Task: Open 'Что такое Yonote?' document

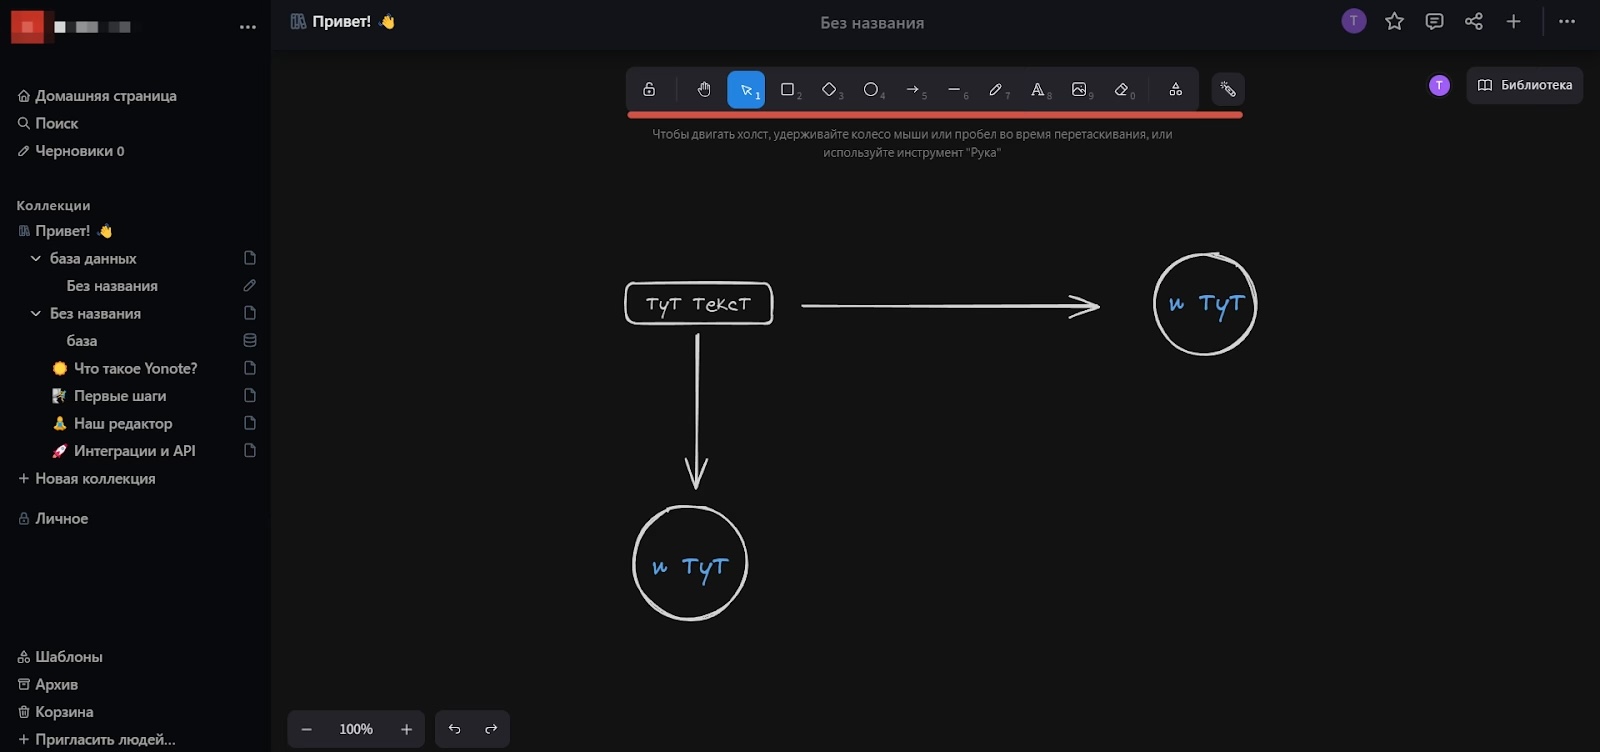Action: 135,368
